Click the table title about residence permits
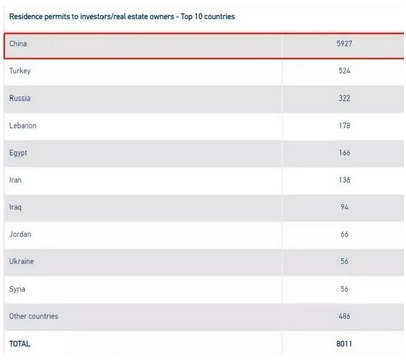This screenshot has height=361, width=406. pos(122,17)
